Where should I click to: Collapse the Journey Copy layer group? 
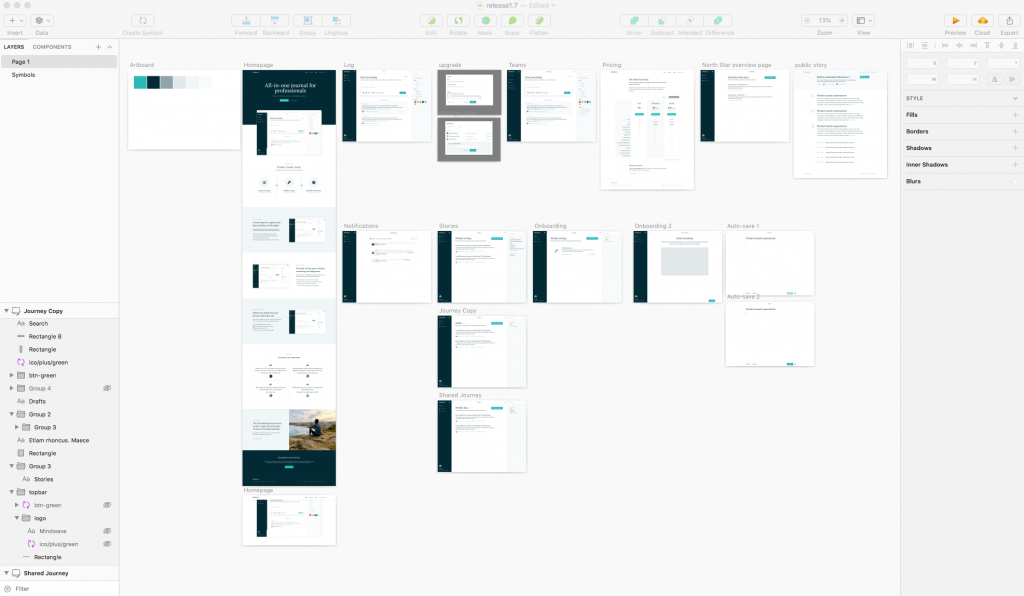pyautogui.click(x=6, y=311)
